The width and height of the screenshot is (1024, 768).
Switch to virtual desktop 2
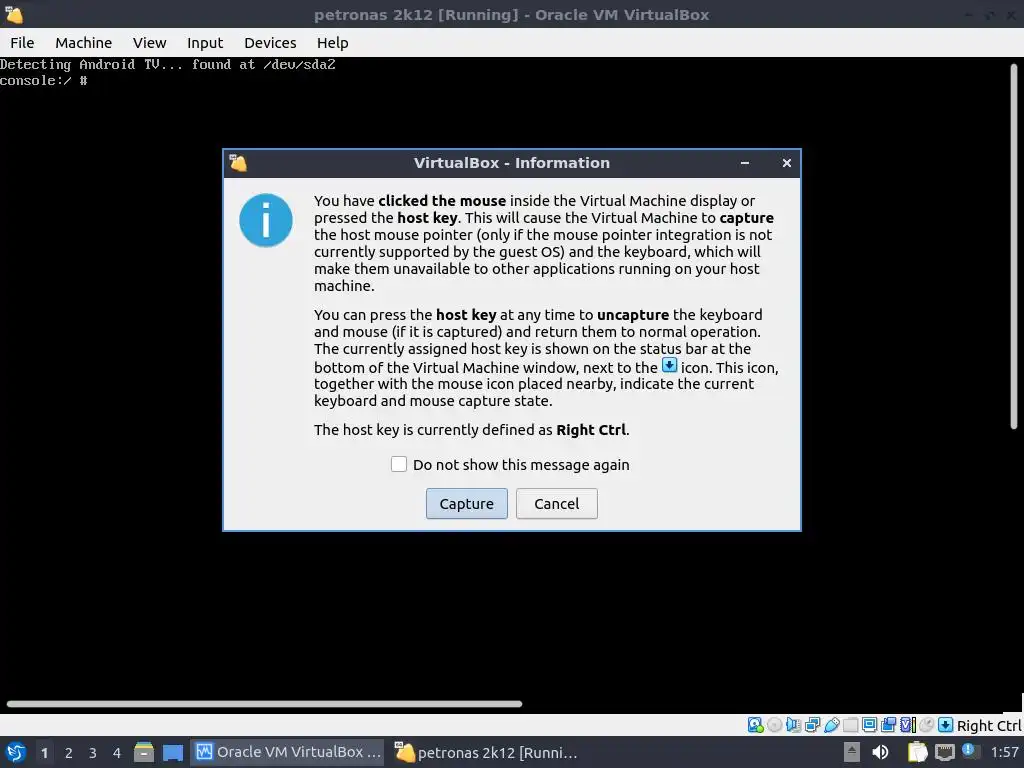click(x=69, y=752)
